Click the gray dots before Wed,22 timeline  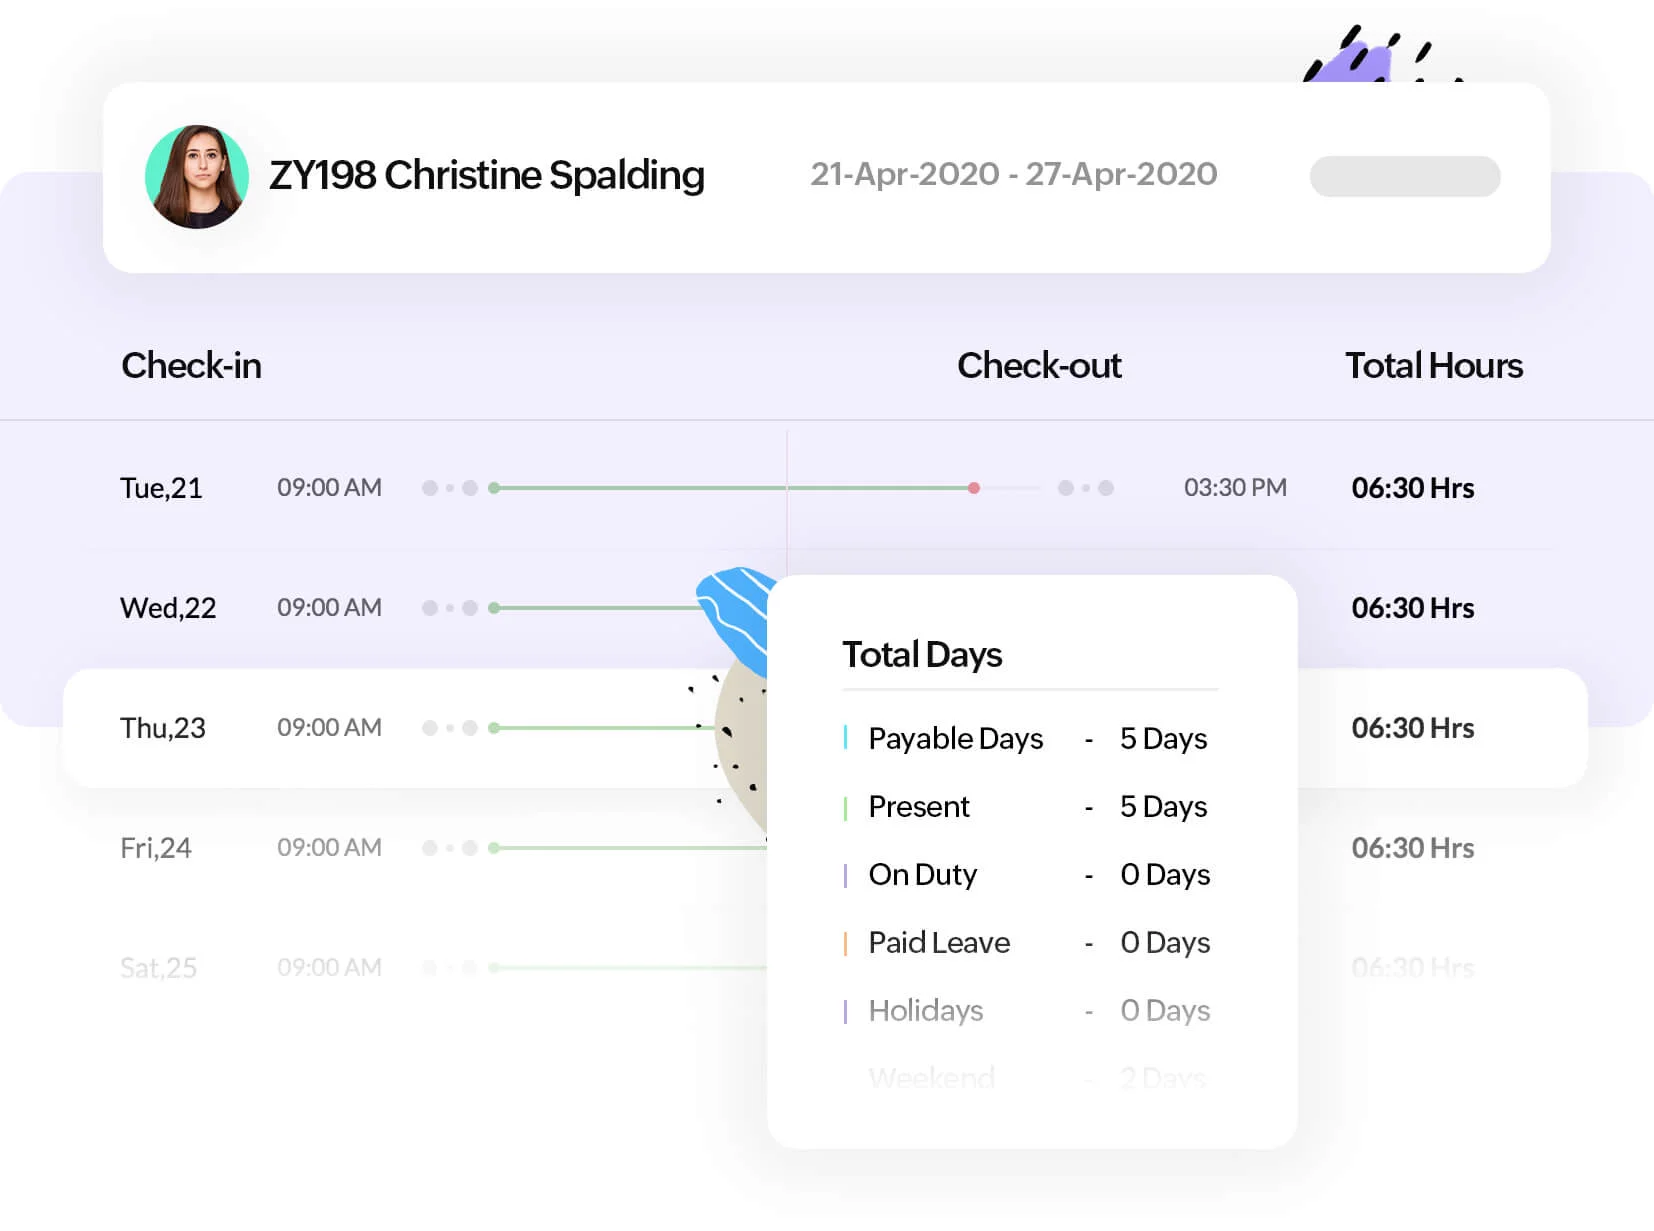pos(450,608)
